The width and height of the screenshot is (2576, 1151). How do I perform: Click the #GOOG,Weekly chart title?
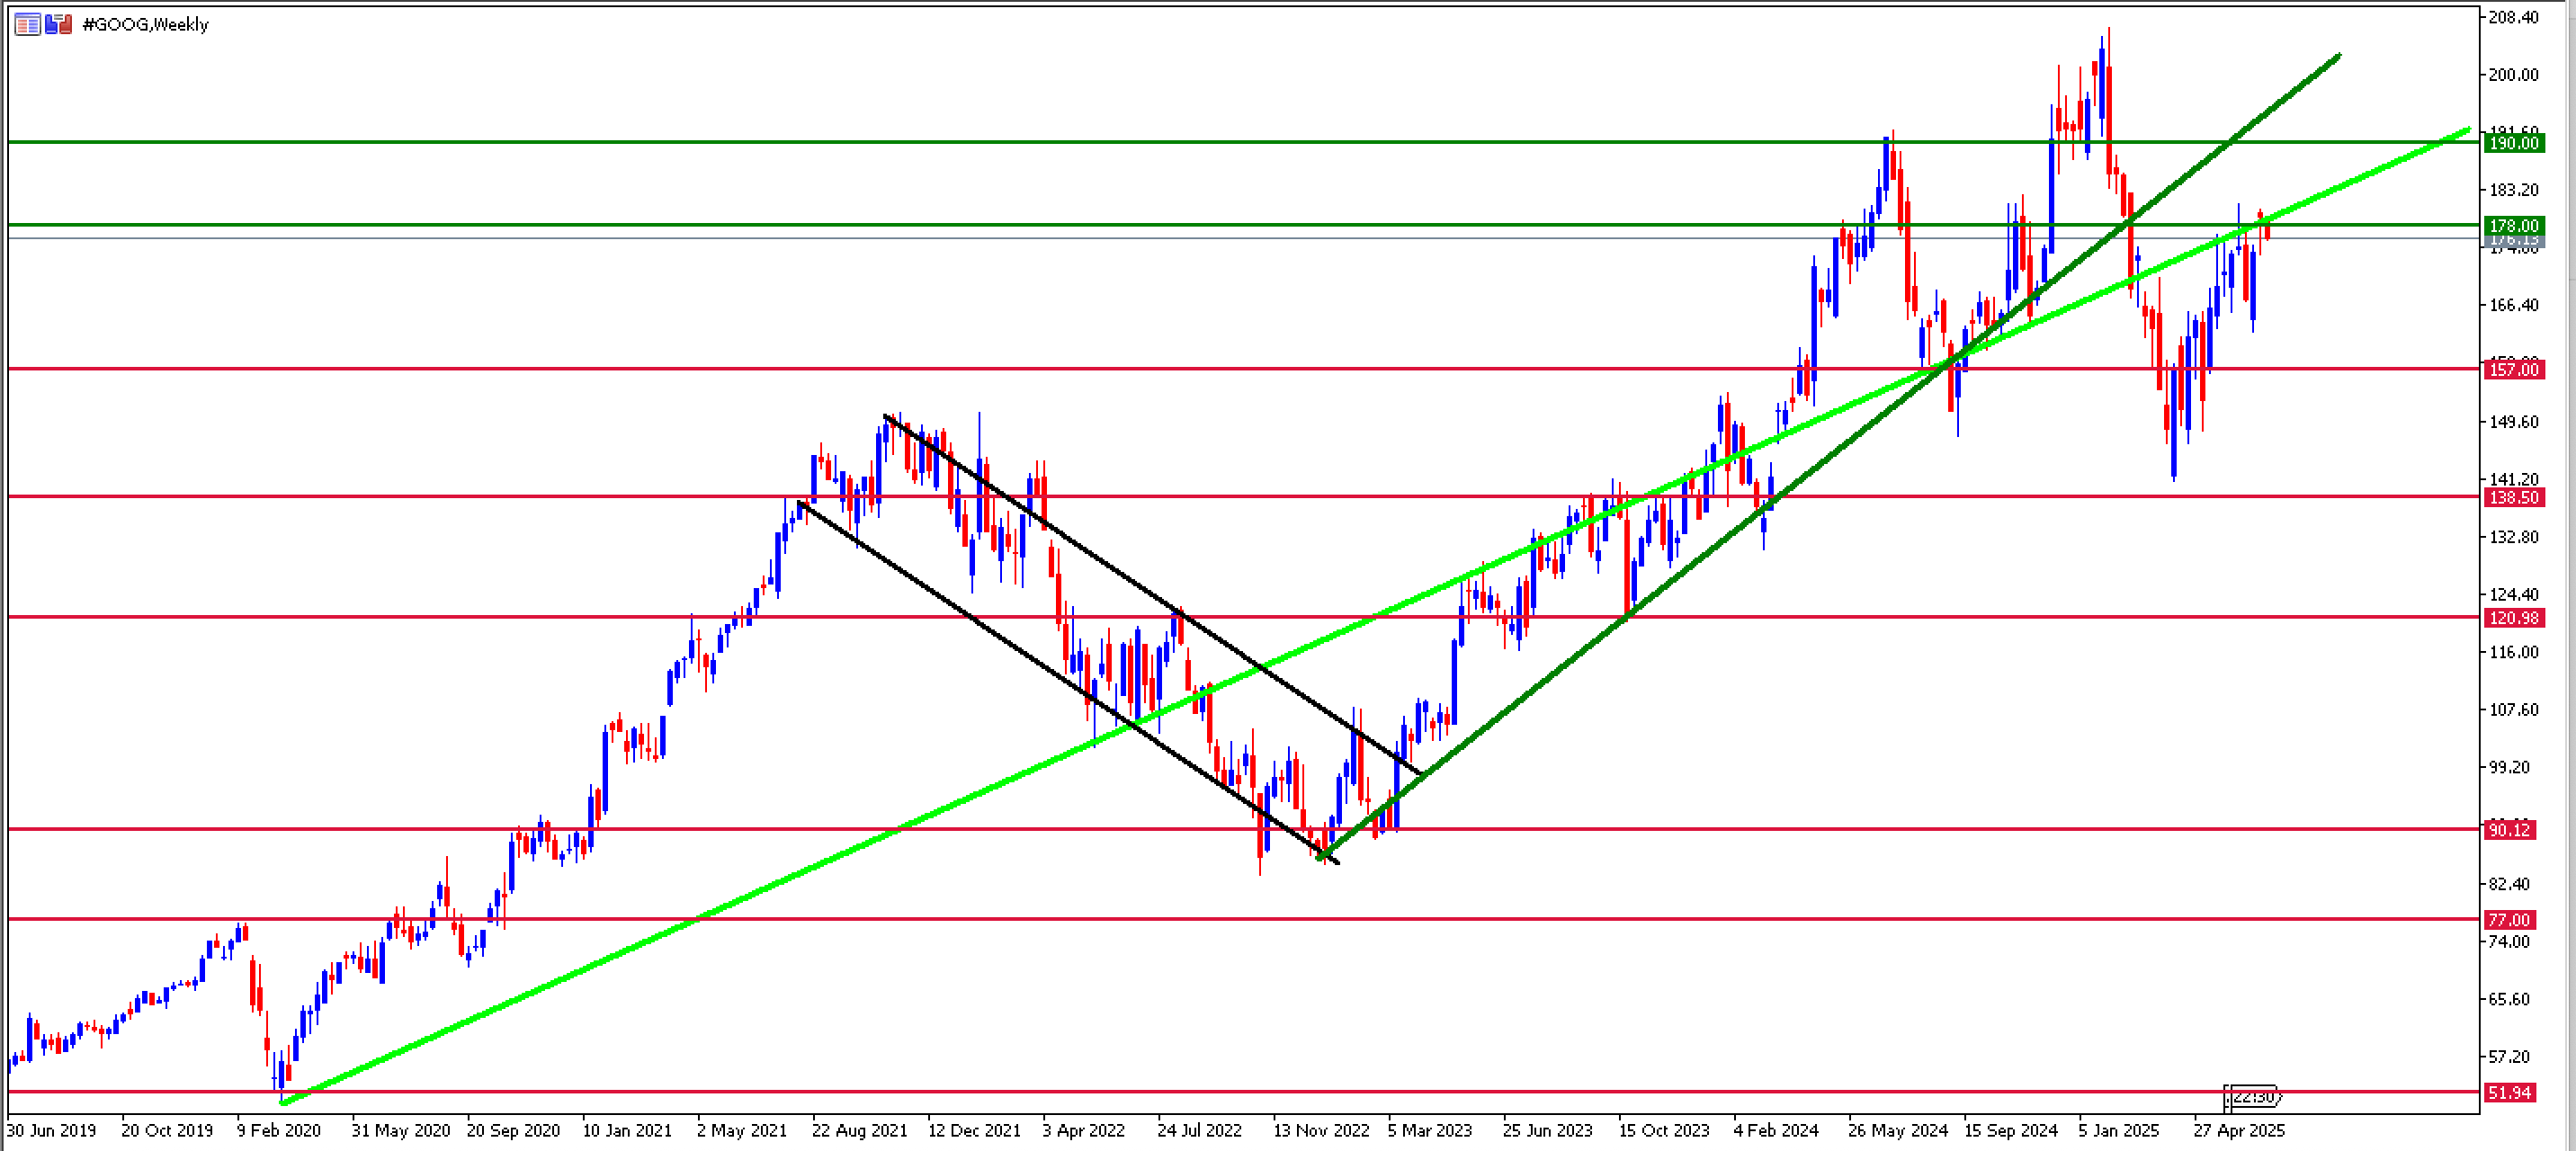click(145, 24)
